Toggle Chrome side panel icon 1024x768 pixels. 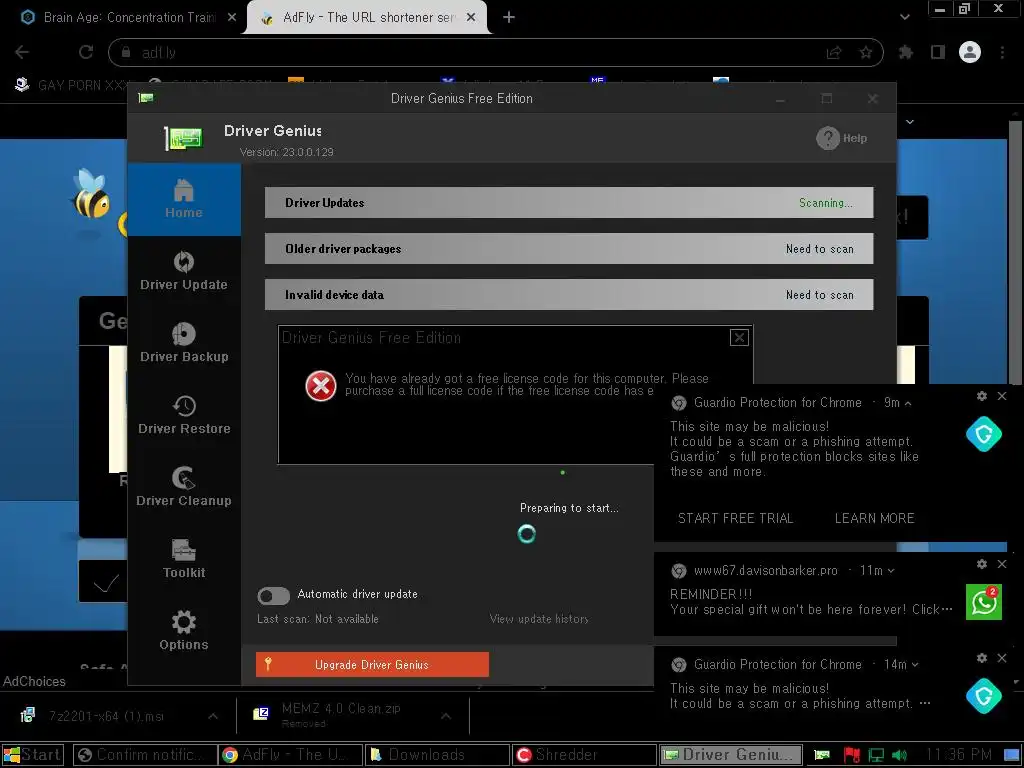click(938, 52)
